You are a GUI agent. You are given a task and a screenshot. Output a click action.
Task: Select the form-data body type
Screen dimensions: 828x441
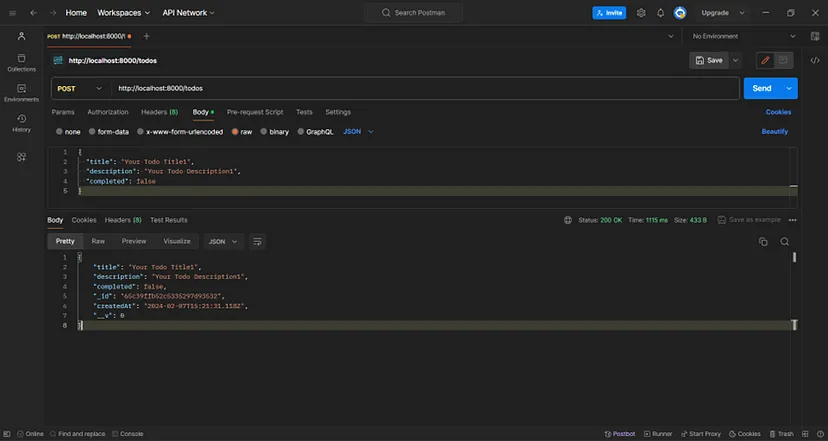(x=109, y=132)
